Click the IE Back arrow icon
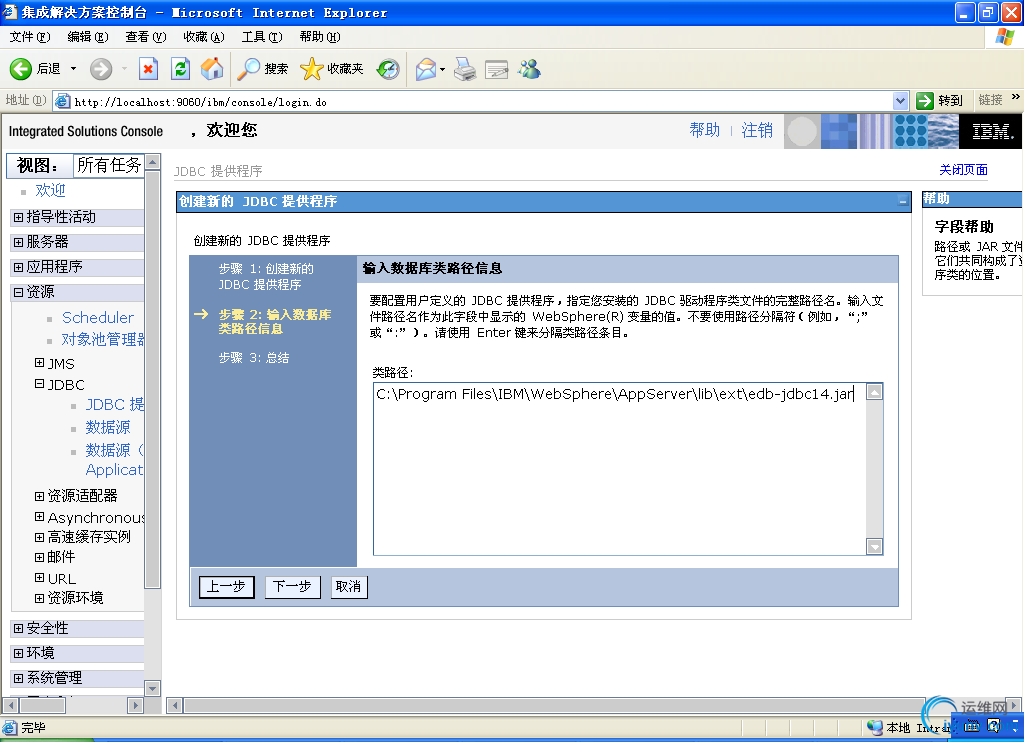This screenshot has width=1024, height=742. tap(20, 69)
